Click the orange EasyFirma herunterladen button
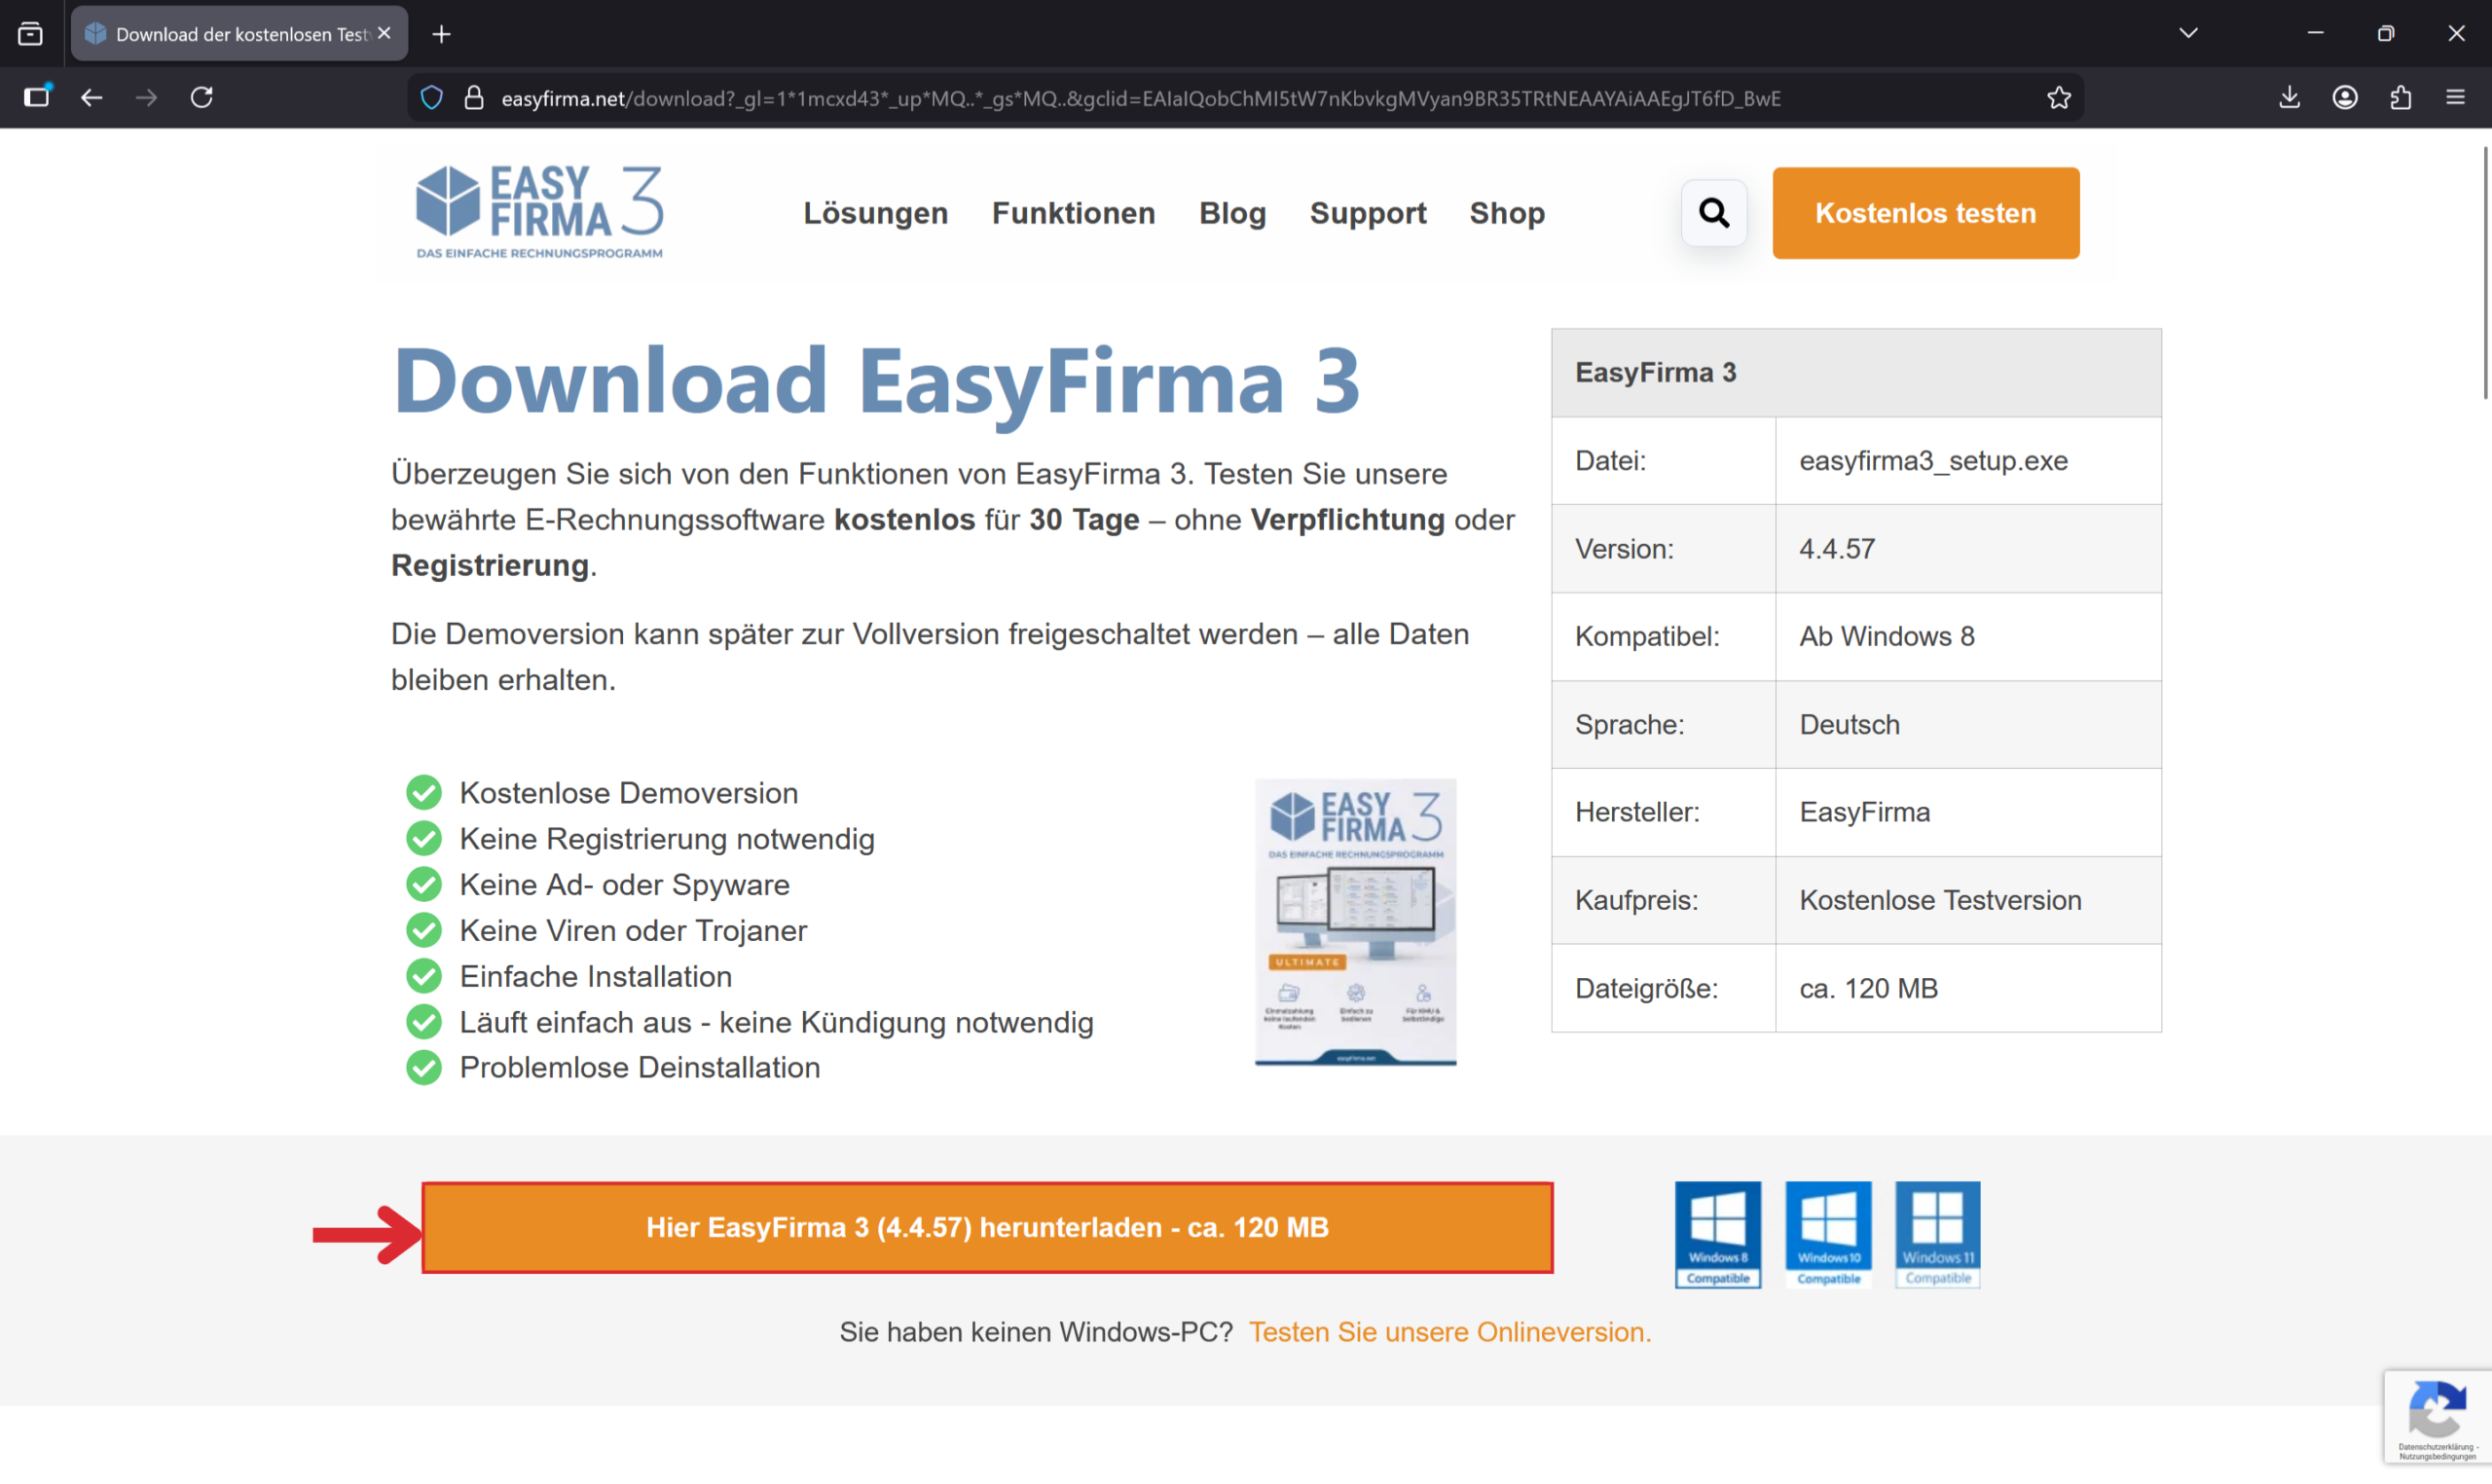The width and height of the screenshot is (2492, 1484). [987, 1227]
